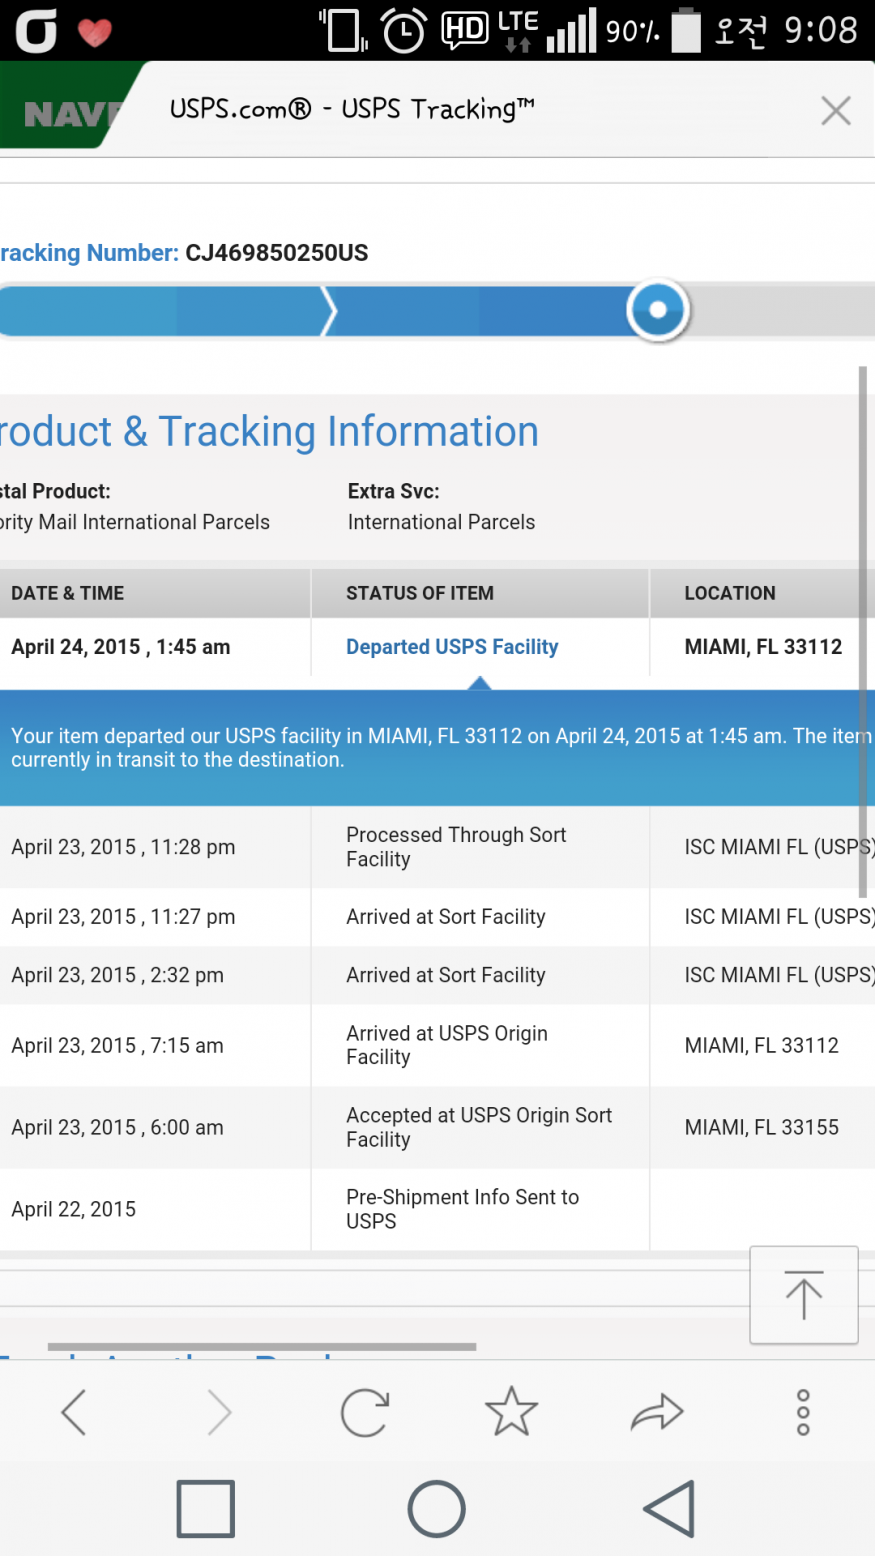Click the horizontal scrollbar at bottom
875x1556 pixels.
pyautogui.click(x=262, y=1347)
